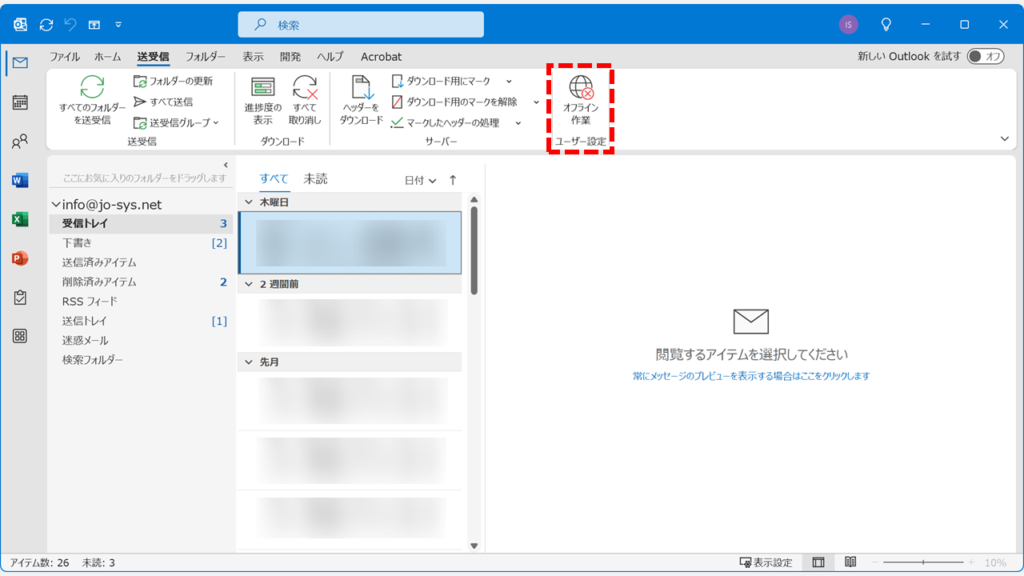Launch Word from the sidebar

pyautogui.click(x=20, y=180)
